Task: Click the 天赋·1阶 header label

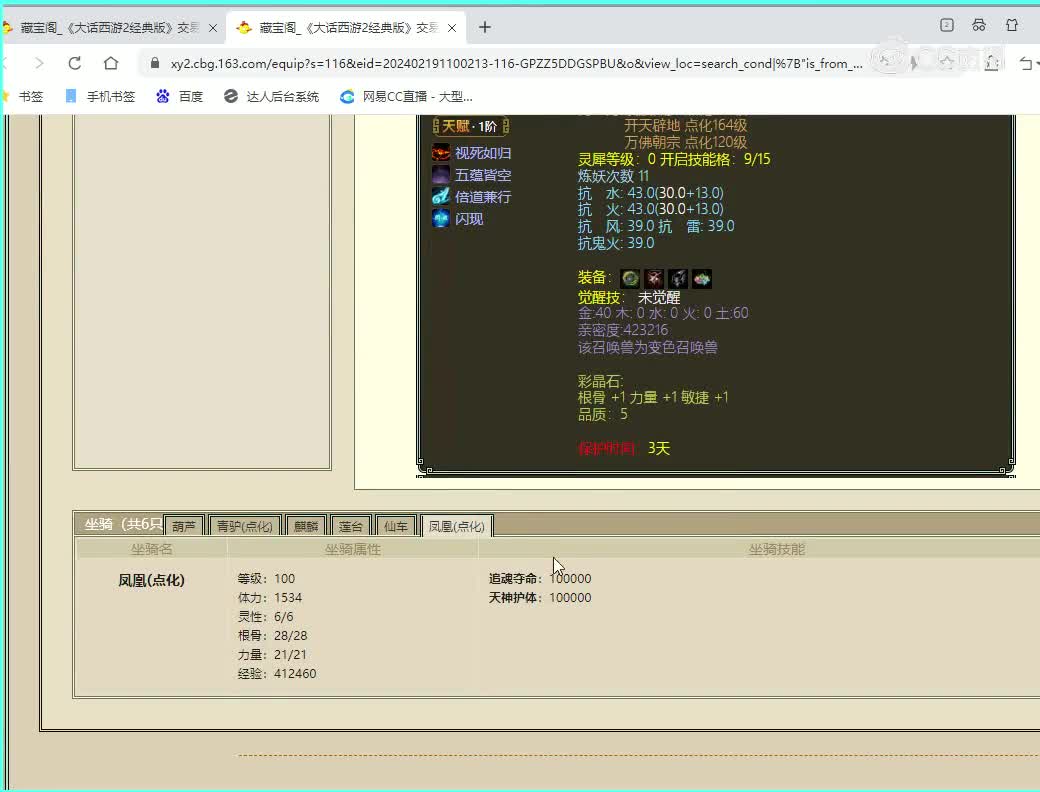Action: (470, 126)
